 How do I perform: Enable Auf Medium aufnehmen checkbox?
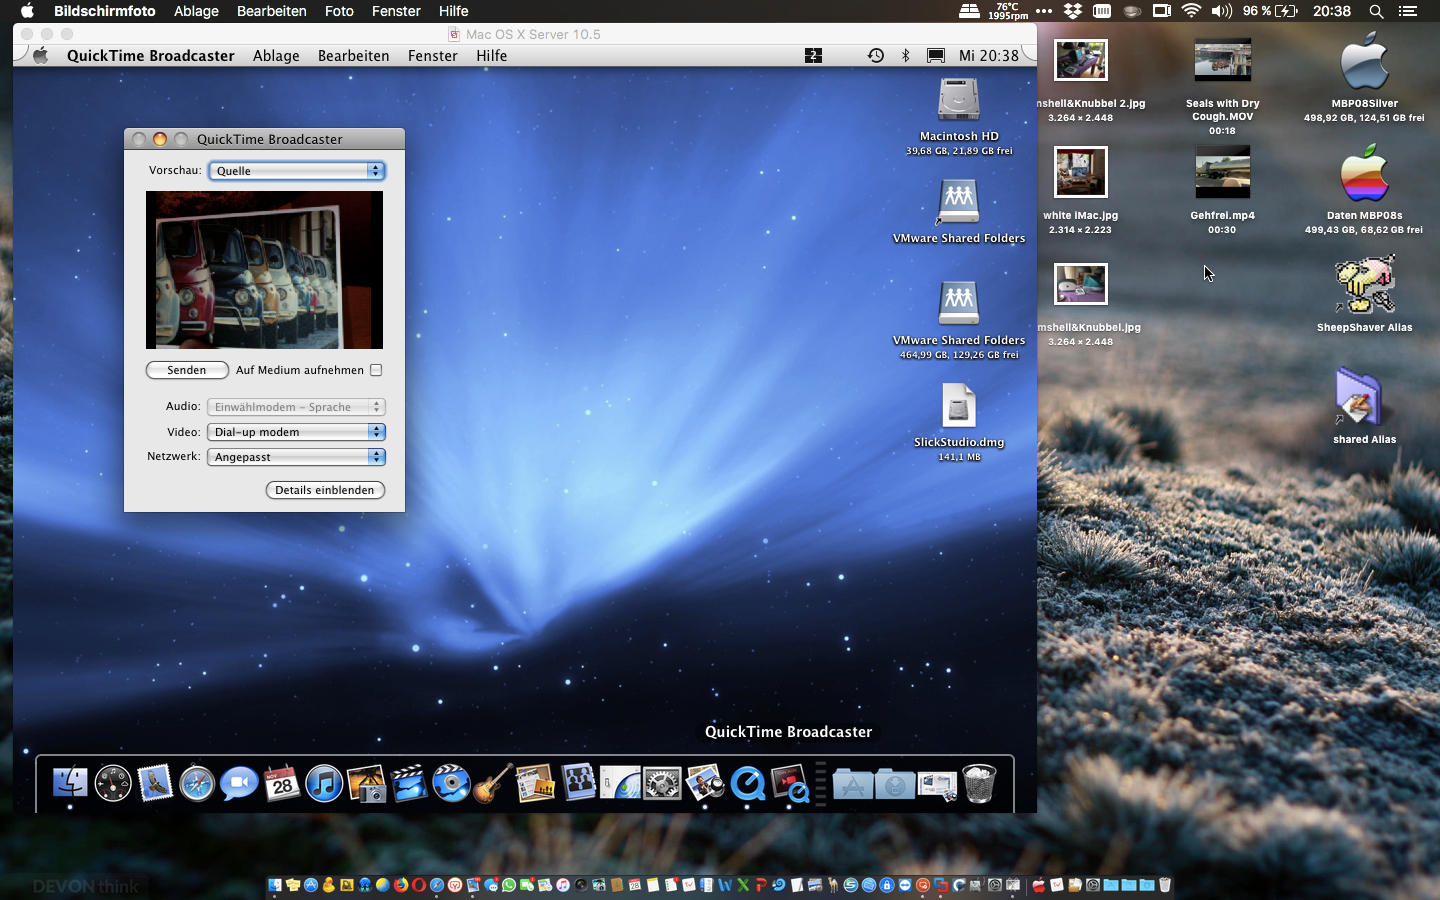[x=376, y=370]
